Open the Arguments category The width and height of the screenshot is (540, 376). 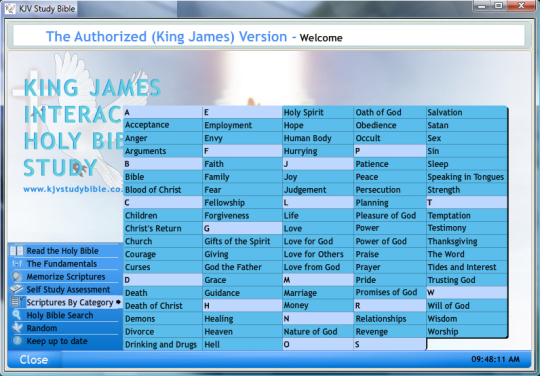[163, 151]
